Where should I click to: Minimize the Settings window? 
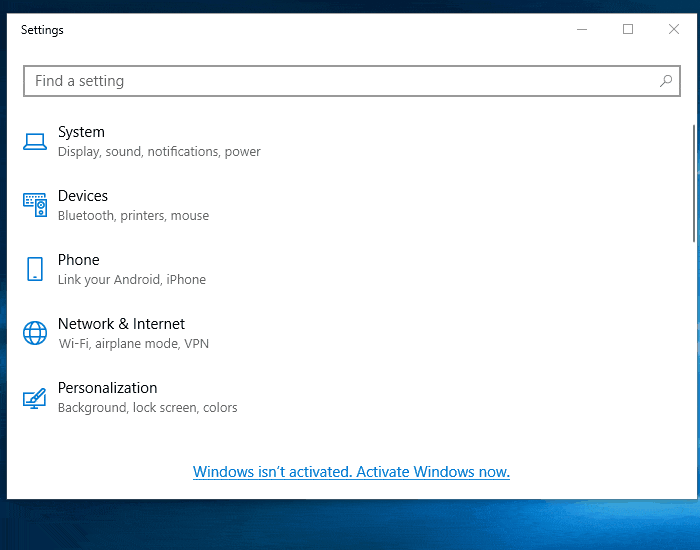tap(582, 30)
